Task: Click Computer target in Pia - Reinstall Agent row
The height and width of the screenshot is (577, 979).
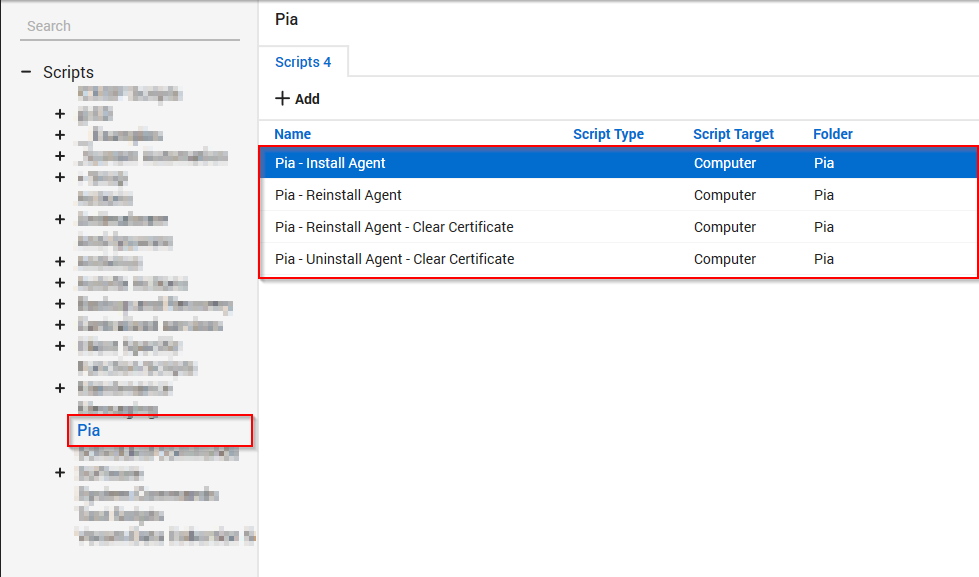Action: [x=725, y=195]
